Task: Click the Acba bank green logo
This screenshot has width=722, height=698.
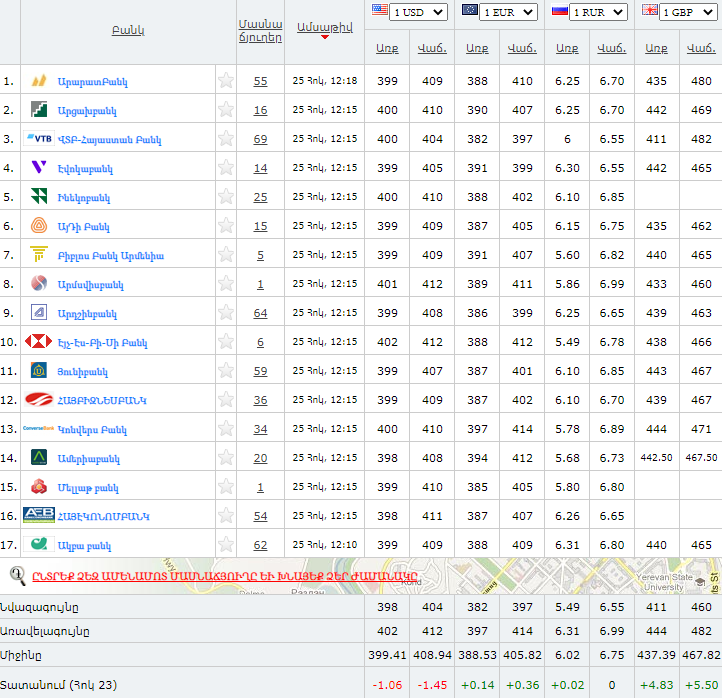Action: tap(39, 544)
